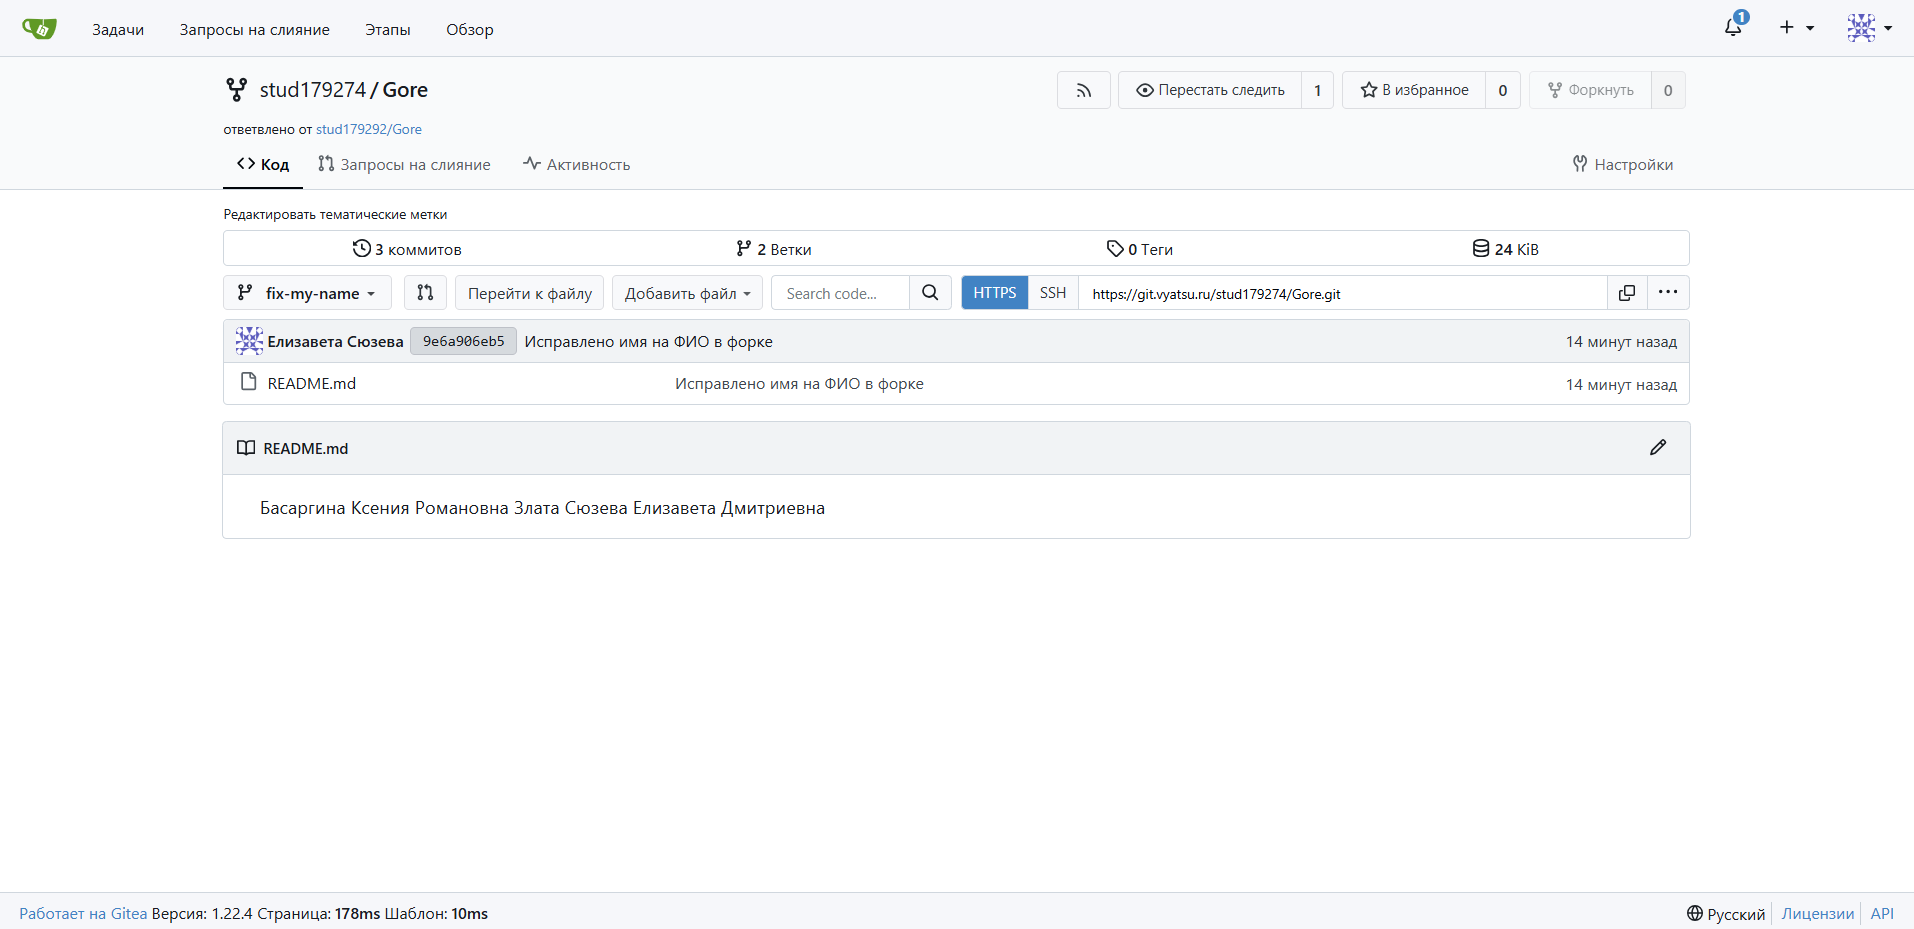1914x929 pixels.
Task: Switch the clone URL to SSH
Action: 1052,293
